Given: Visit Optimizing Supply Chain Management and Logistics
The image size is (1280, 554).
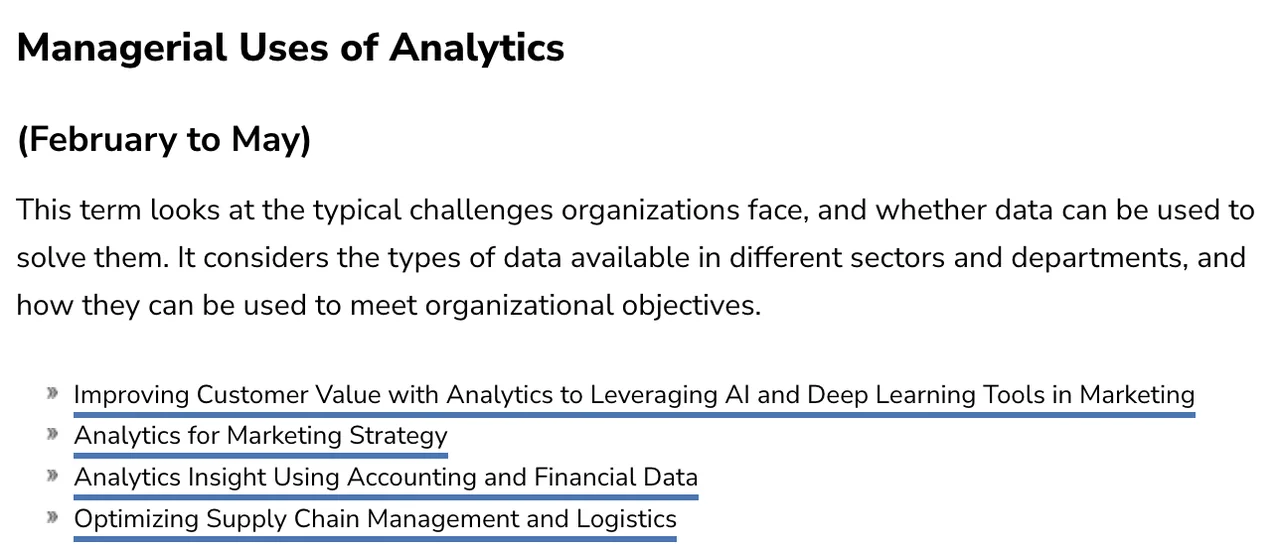Looking at the screenshot, I should (x=375, y=520).
